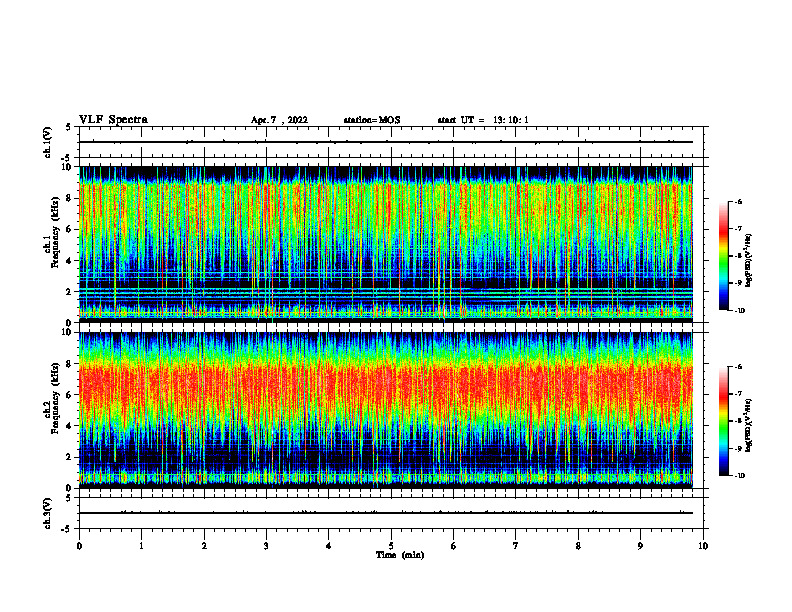Click time axis tick label "0"
The width and height of the screenshot is (792, 612).
79,546
